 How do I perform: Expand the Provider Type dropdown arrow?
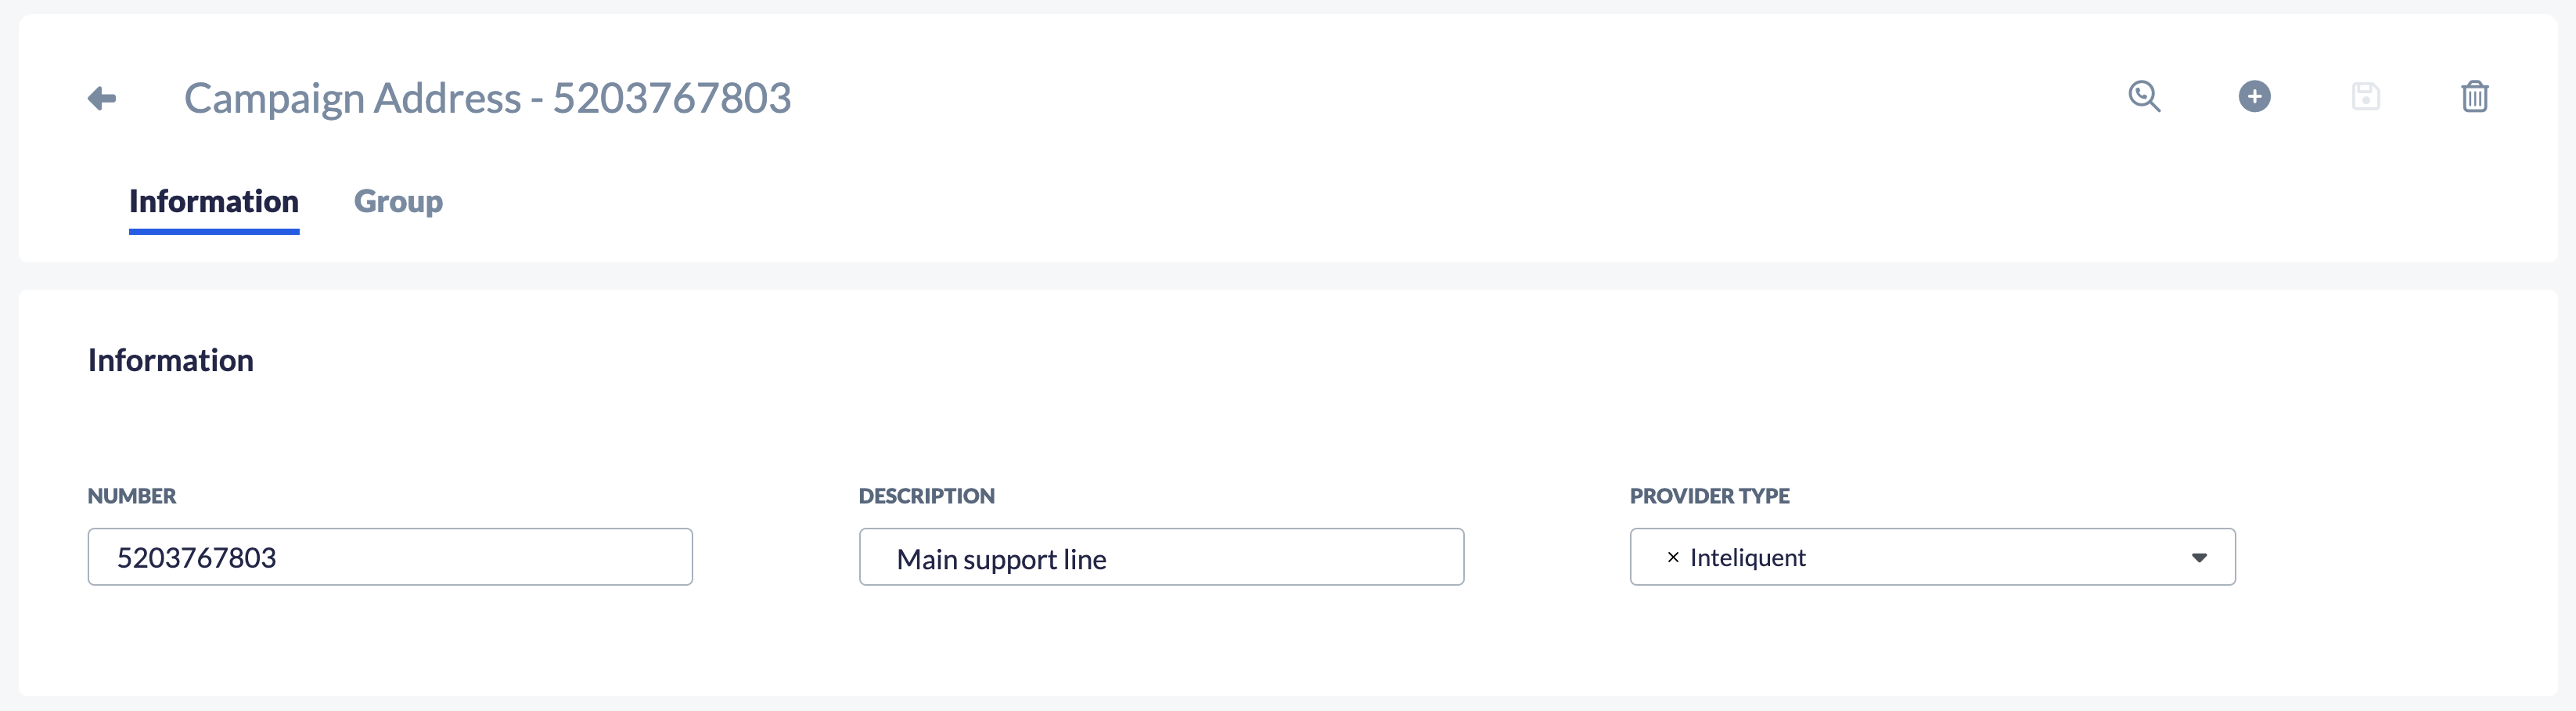[2199, 558]
